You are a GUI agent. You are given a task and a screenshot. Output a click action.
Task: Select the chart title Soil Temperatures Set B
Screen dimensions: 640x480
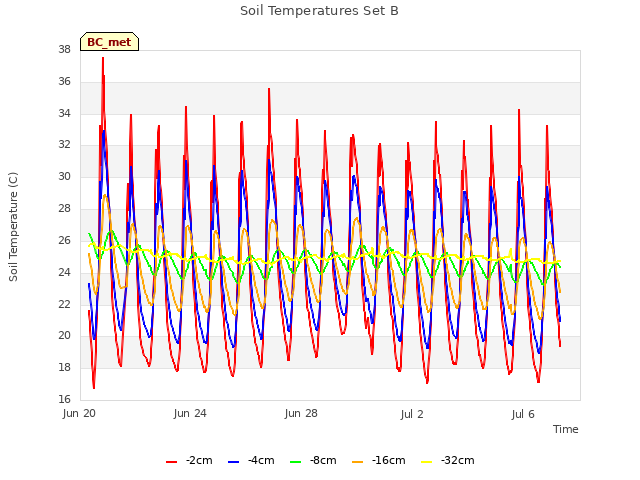[x=319, y=11]
